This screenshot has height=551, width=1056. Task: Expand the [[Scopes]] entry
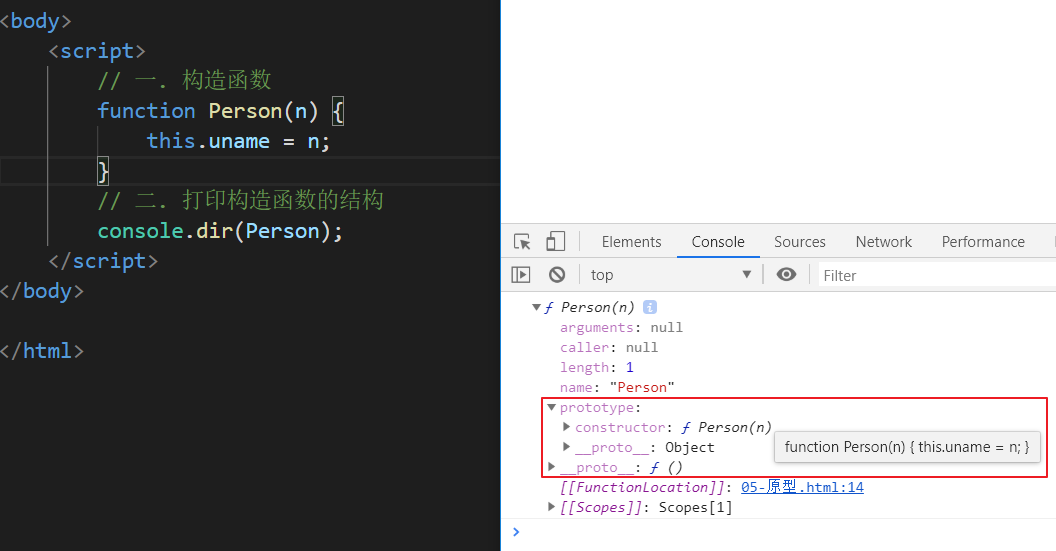click(x=552, y=507)
